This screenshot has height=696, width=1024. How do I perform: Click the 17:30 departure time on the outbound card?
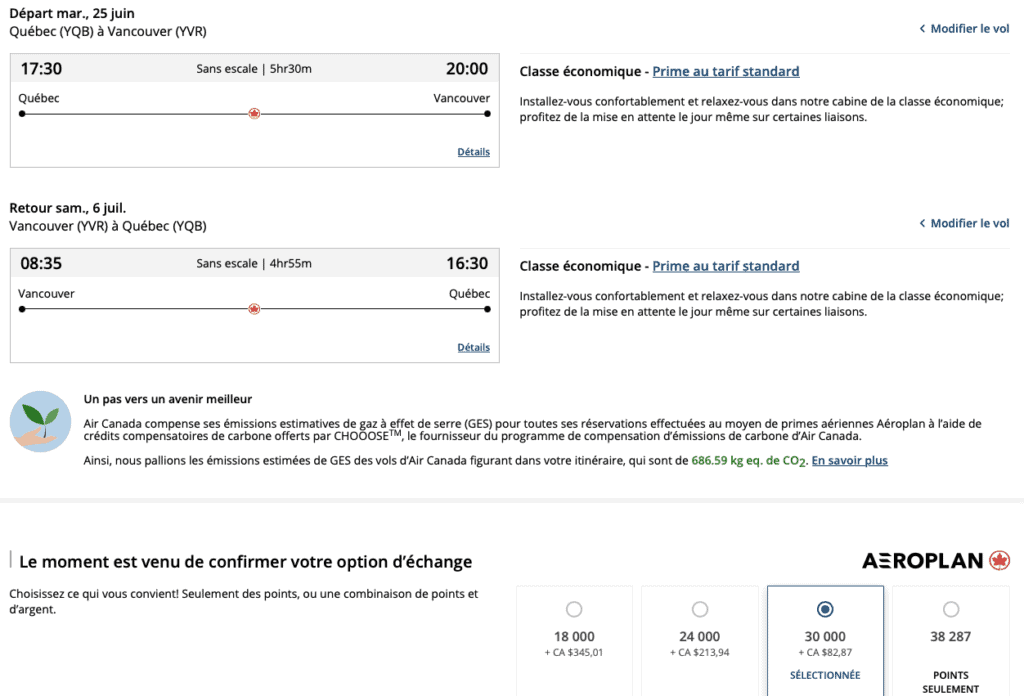click(x=41, y=69)
